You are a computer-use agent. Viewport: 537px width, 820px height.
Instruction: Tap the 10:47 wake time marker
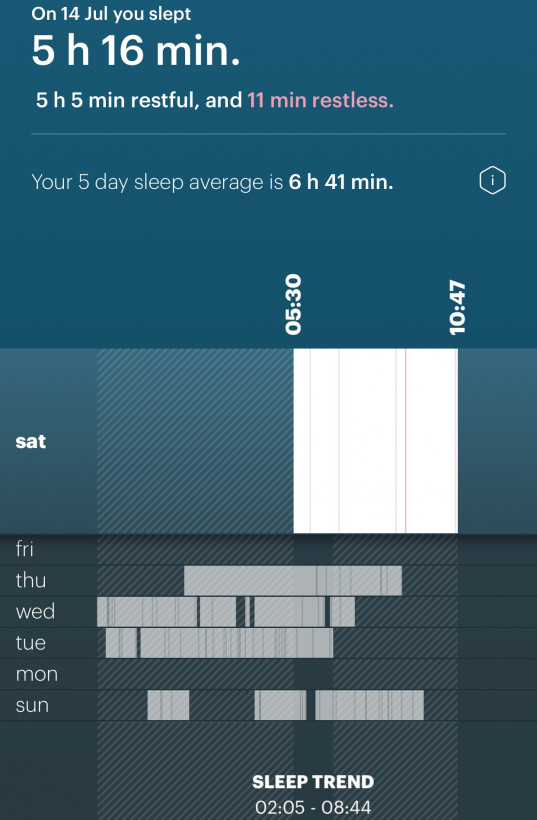point(458,308)
